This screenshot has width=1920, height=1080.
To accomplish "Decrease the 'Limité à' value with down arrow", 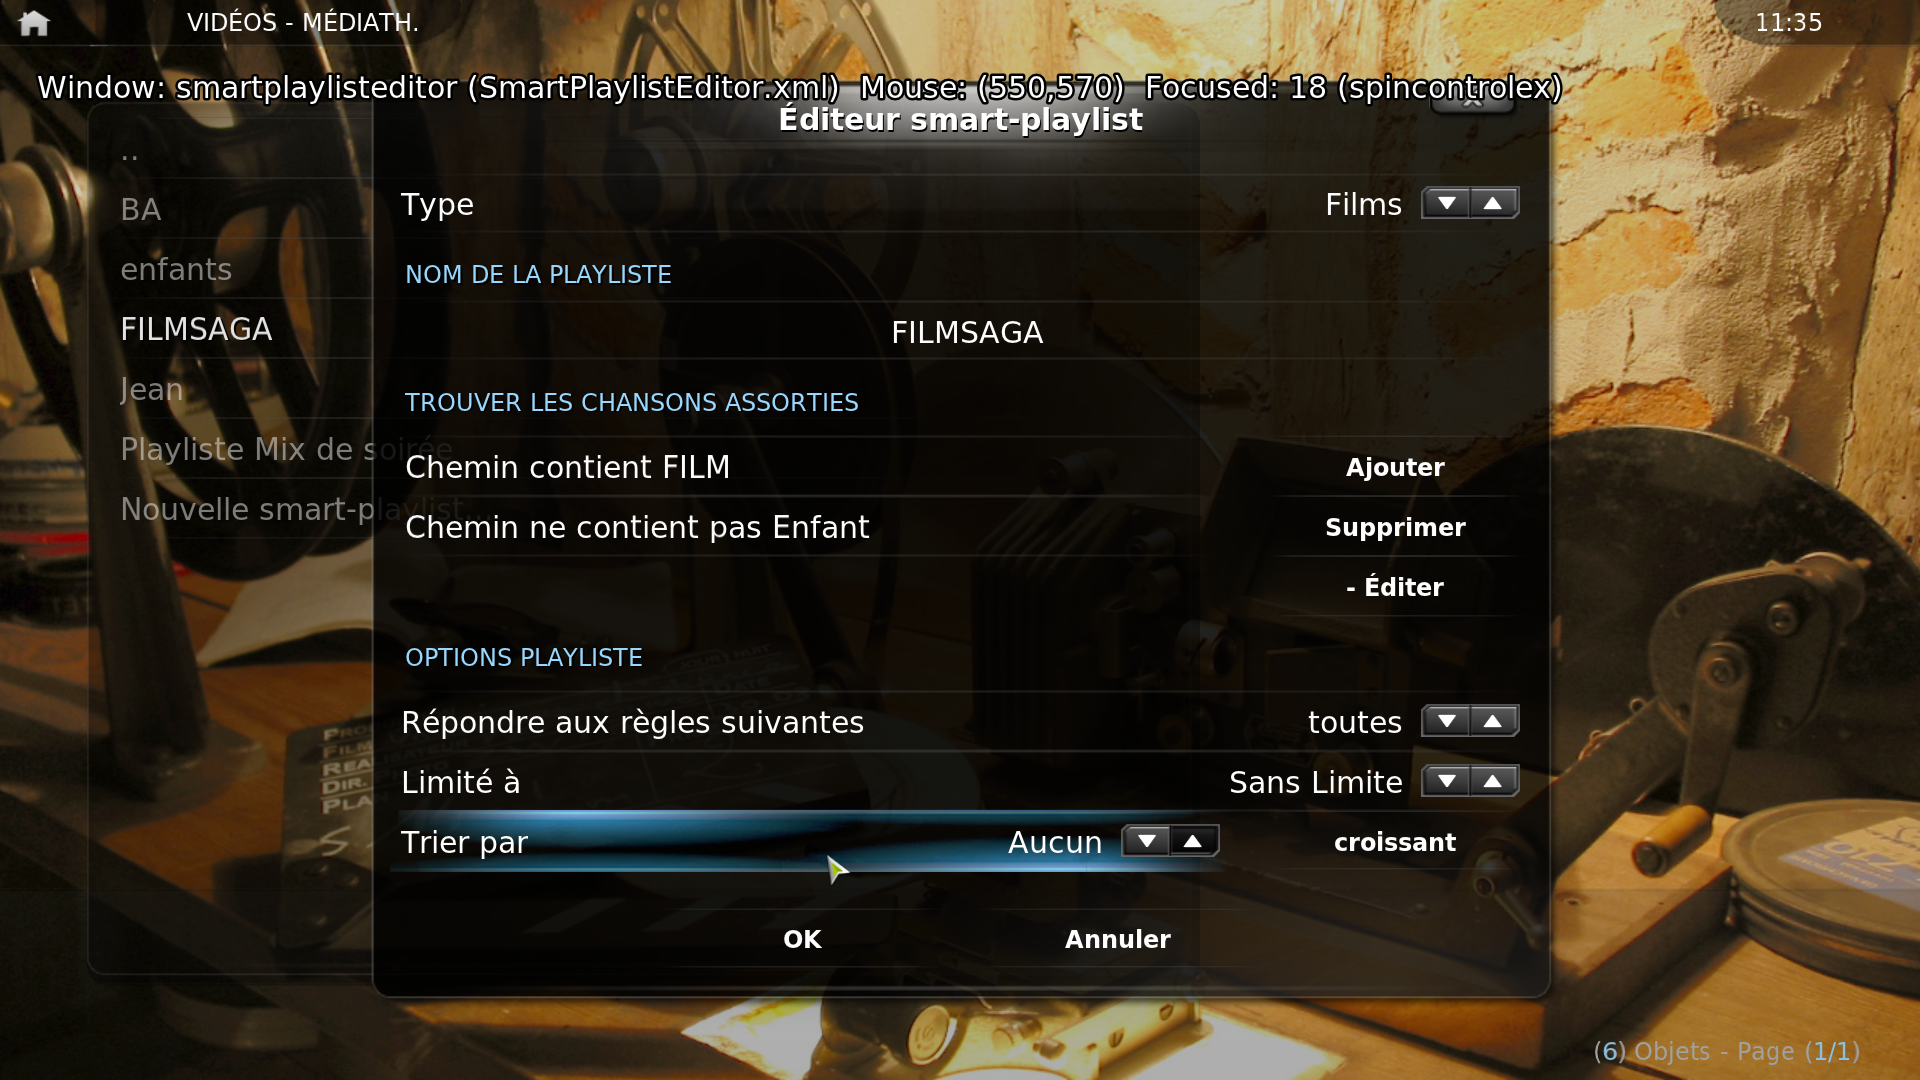I will (x=1446, y=782).
